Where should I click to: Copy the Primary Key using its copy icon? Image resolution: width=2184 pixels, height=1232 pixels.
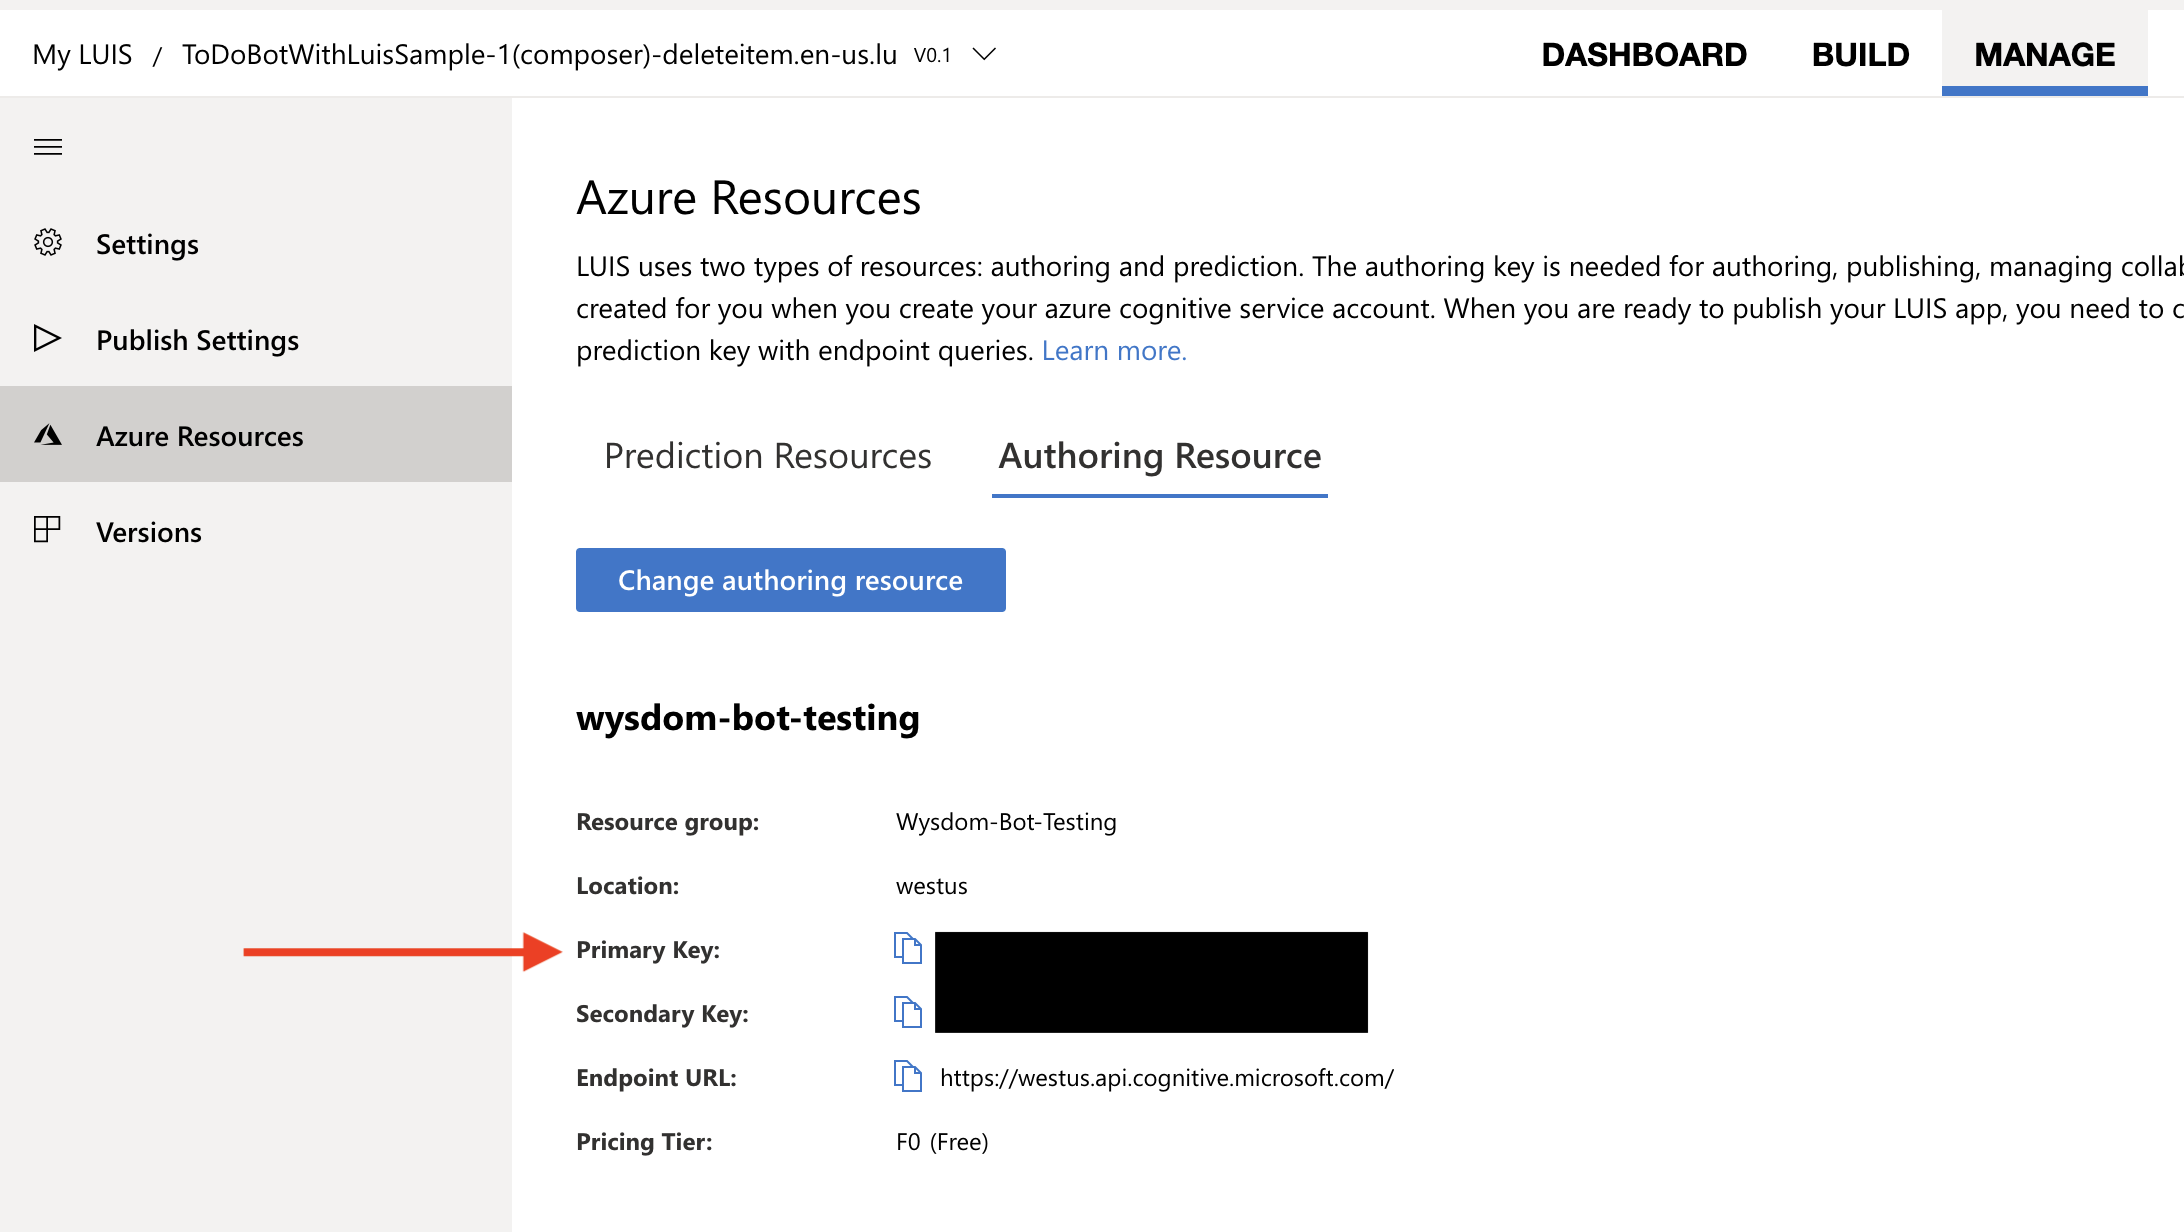(908, 949)
